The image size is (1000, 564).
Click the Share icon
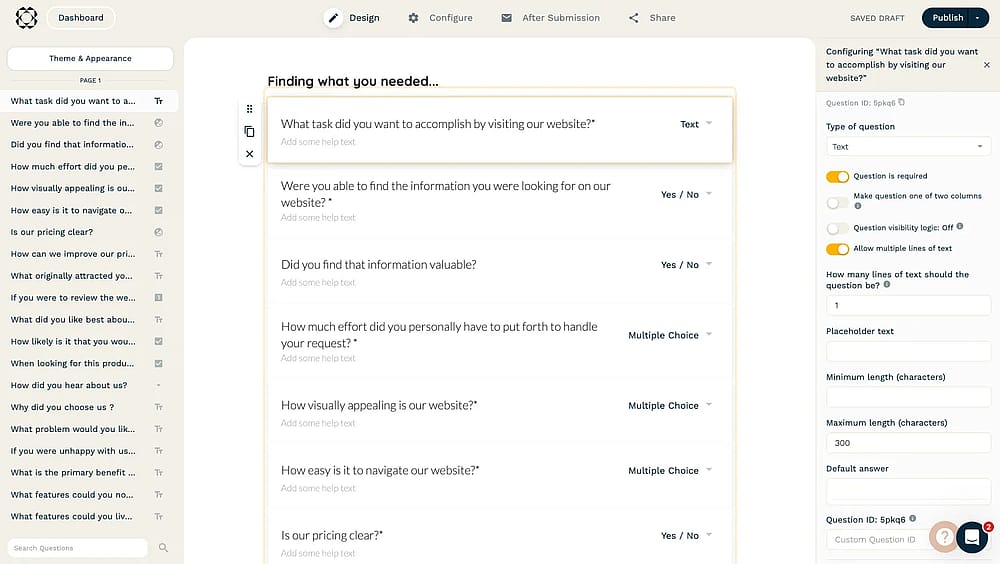633,18
